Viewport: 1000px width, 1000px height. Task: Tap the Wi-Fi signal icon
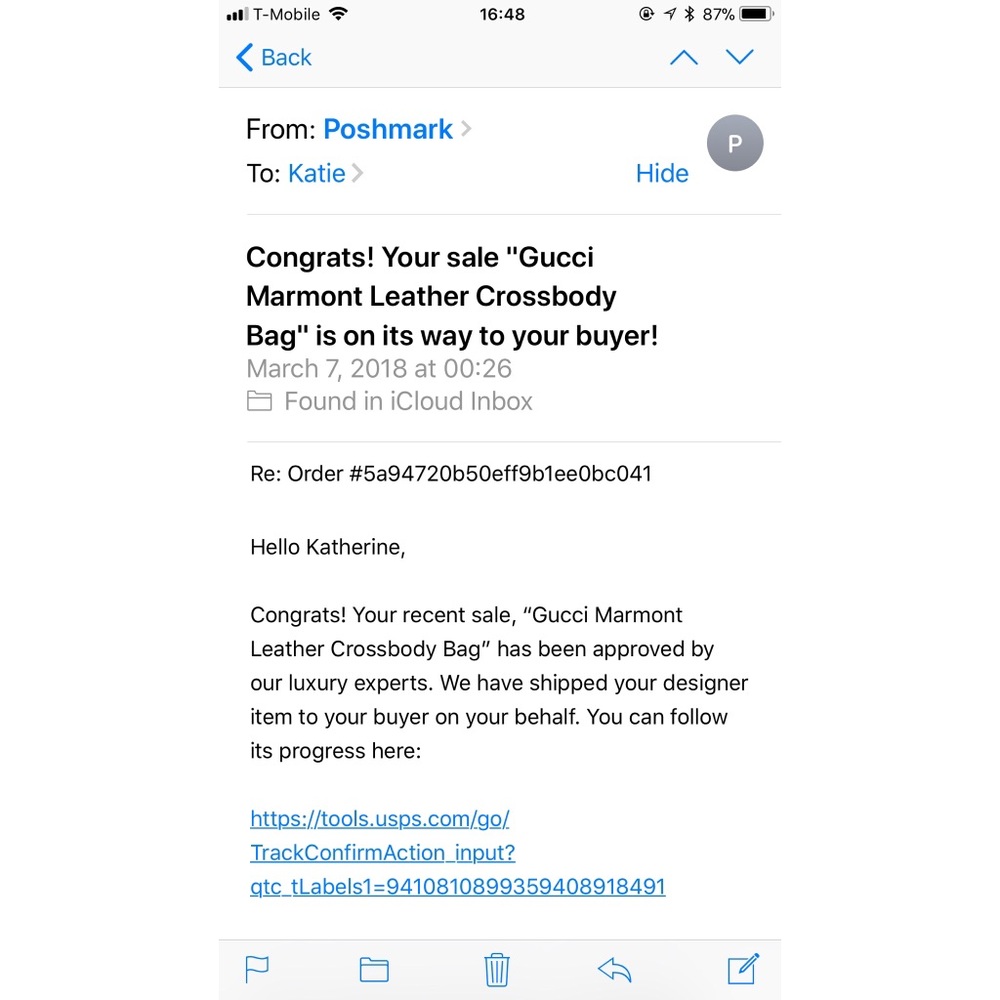[338, 14]
